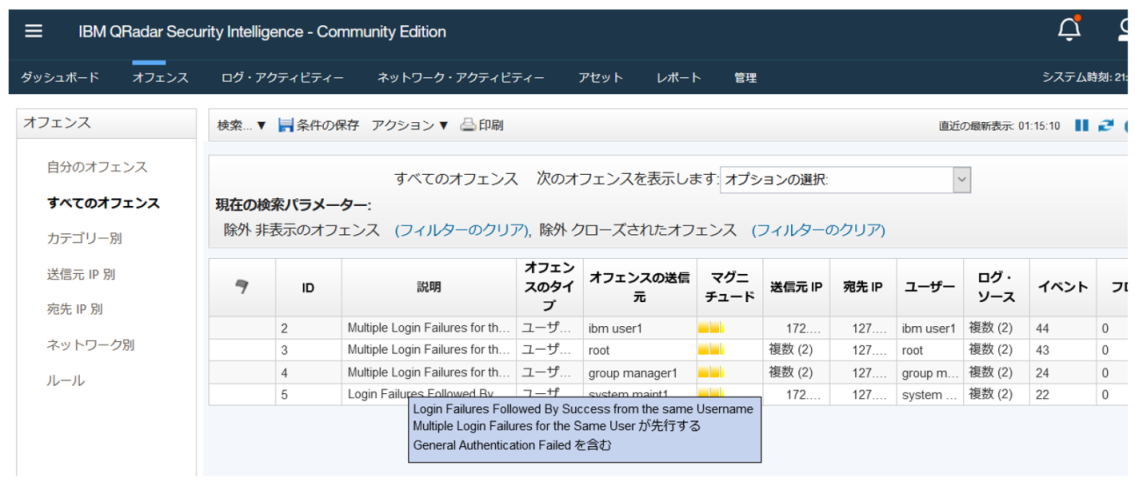Select offense row with ID 3

point(667,350)
